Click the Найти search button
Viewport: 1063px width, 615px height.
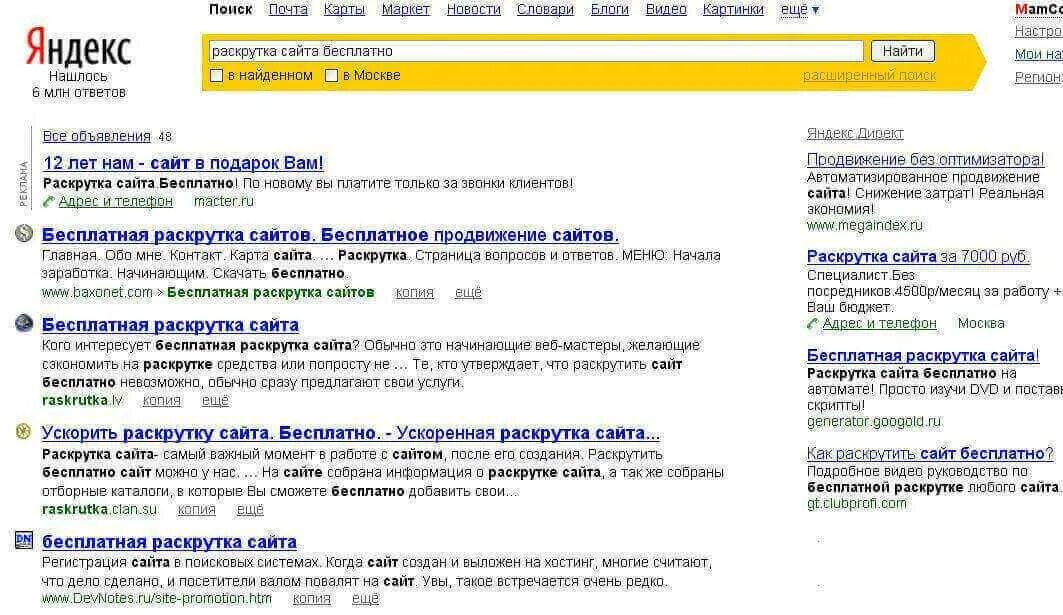902,51
